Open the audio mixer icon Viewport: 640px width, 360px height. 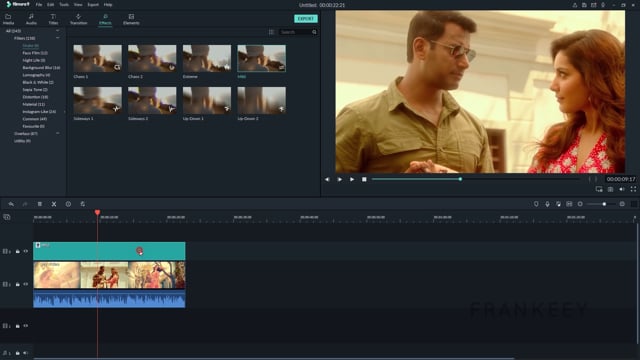[558, 204]
